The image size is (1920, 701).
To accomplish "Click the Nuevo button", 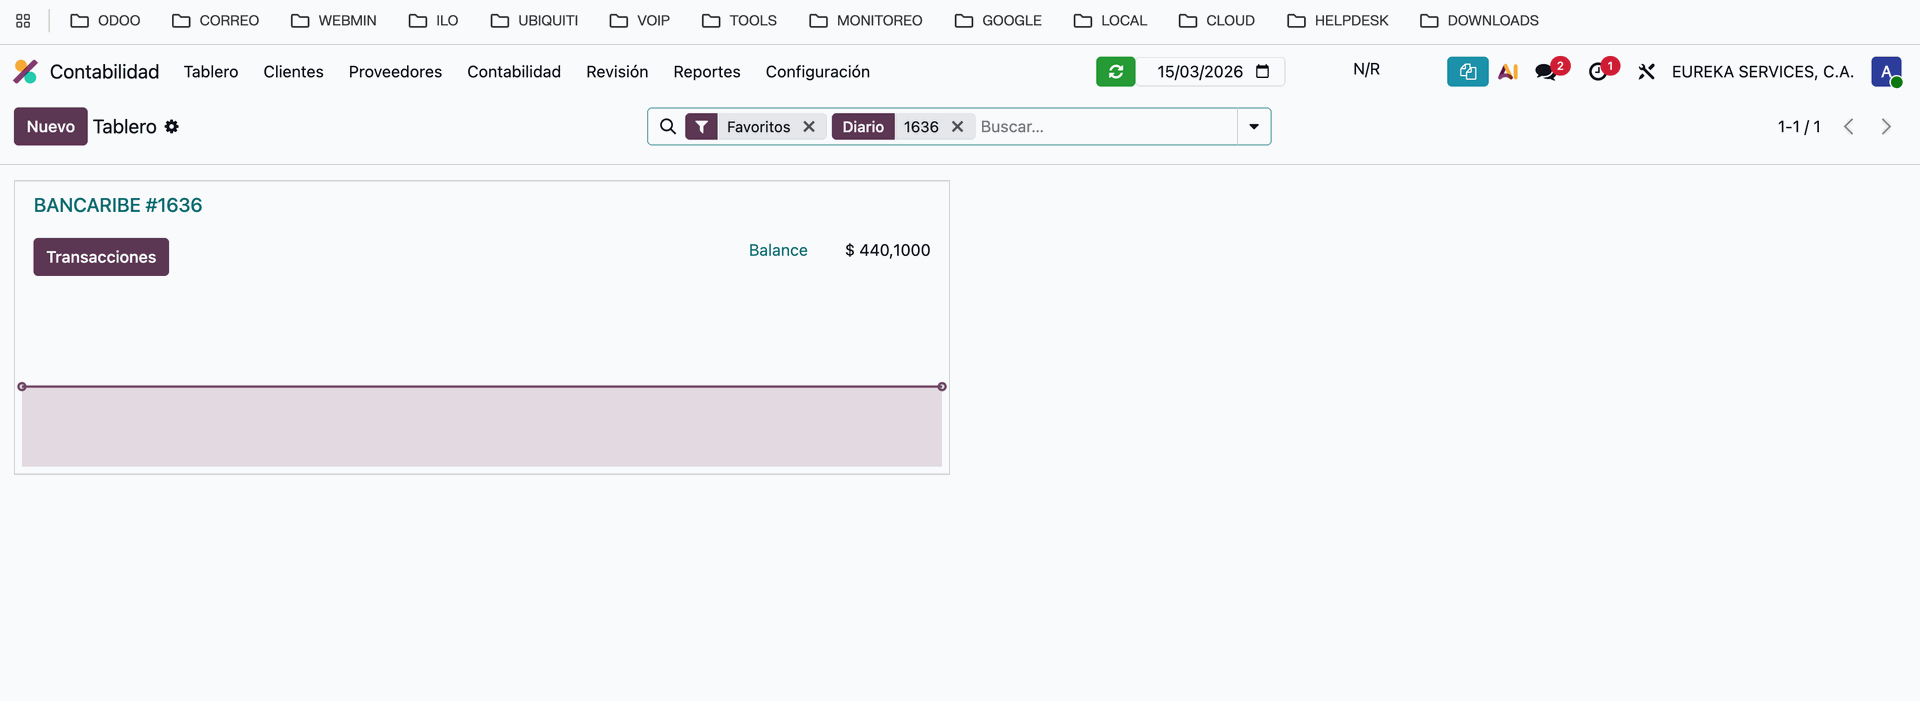I will click(x=50, y=127).
